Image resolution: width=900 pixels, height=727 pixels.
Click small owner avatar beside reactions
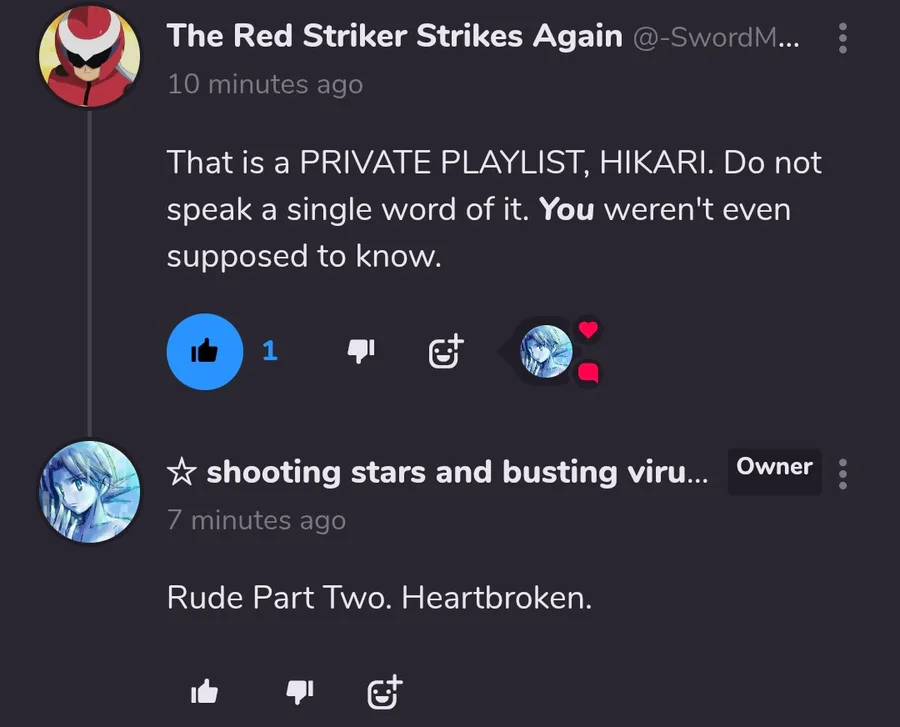(546, 351)
